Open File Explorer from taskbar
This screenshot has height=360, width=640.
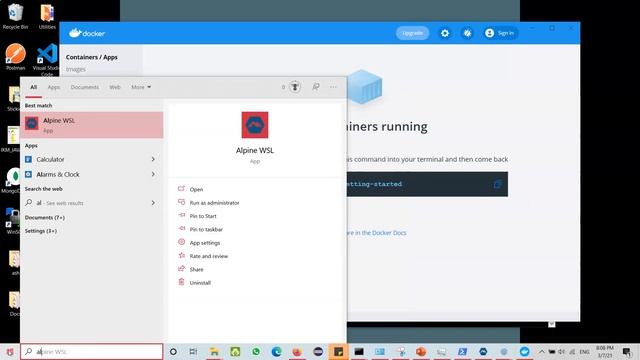(x=214, y=351)
